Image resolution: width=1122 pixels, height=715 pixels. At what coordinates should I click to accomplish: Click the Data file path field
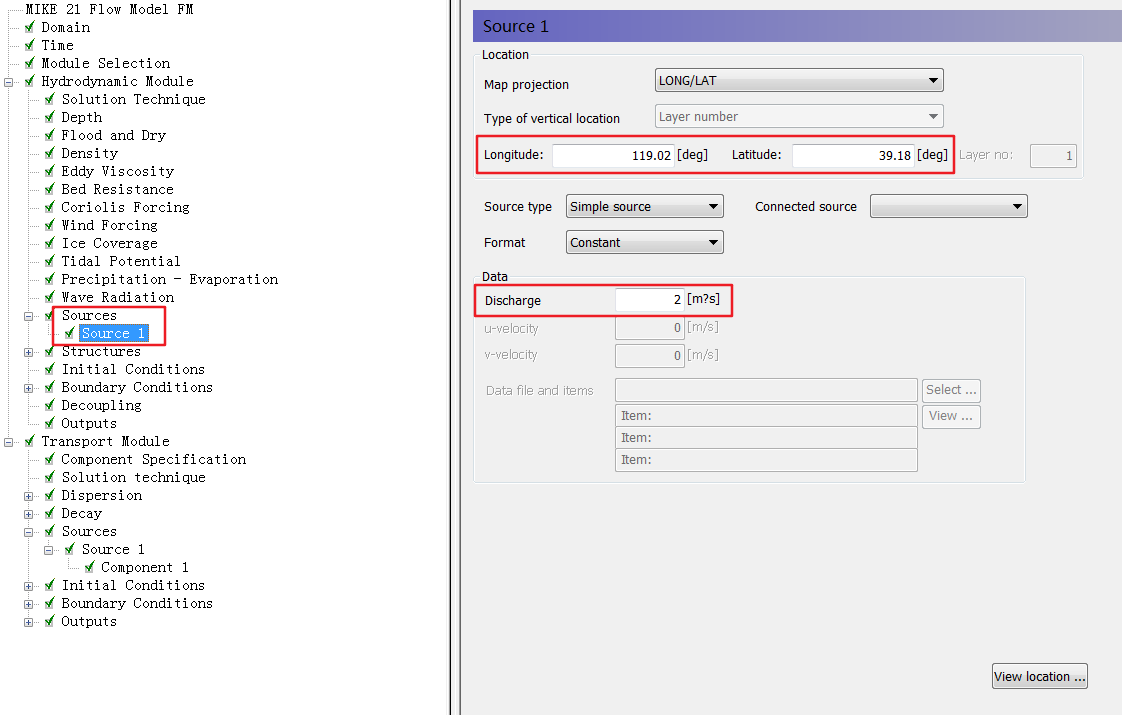coord(766,390)
